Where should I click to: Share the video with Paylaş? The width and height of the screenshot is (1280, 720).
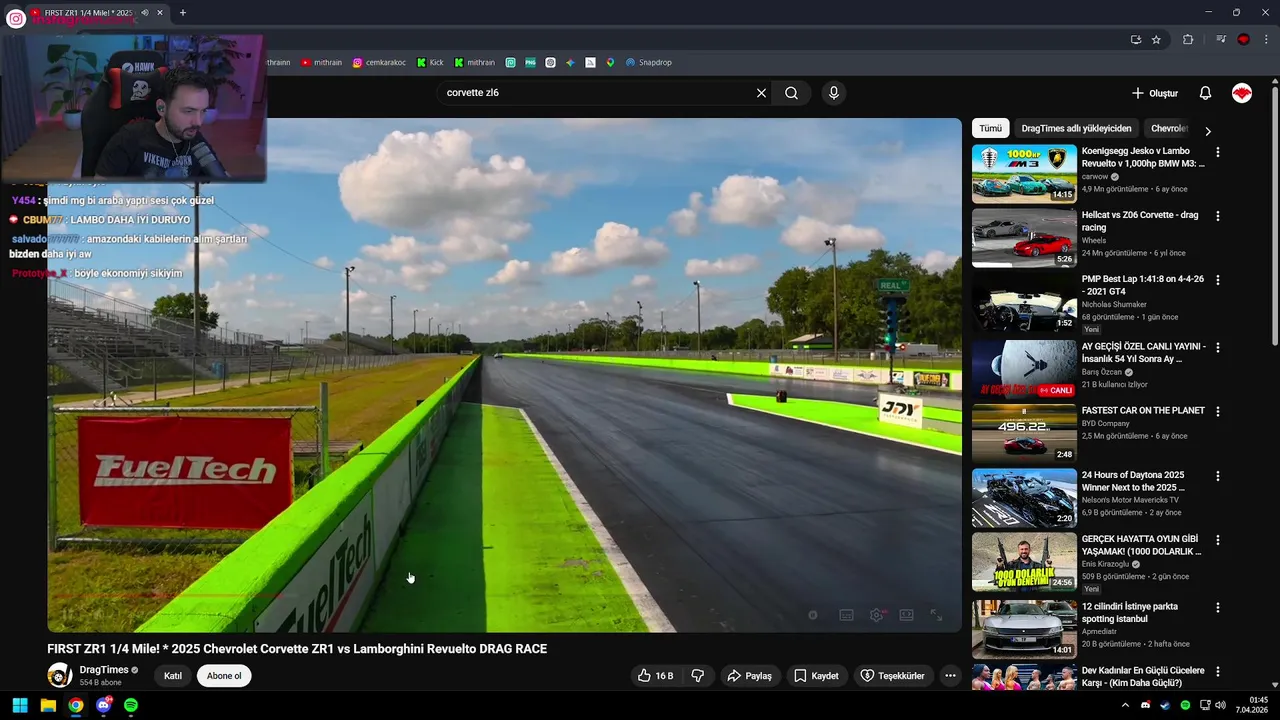749,676
